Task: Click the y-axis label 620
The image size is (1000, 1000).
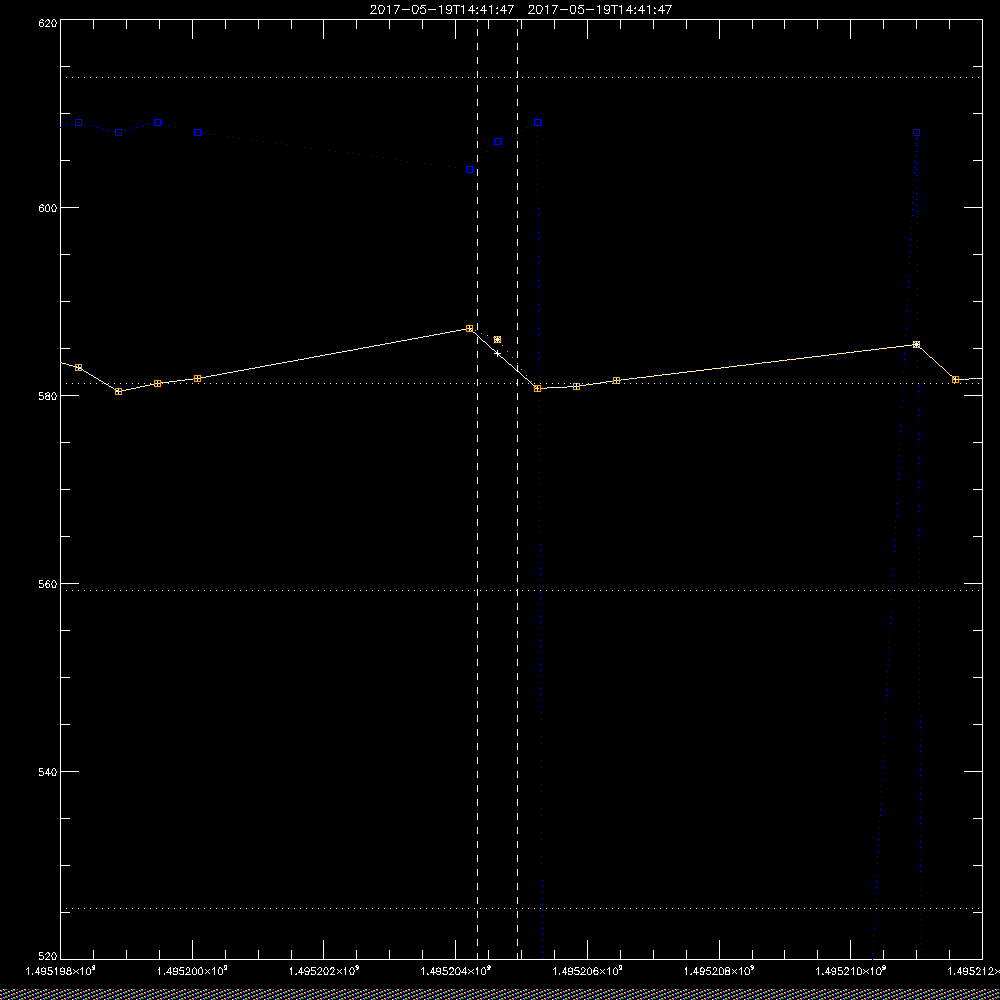Action: coord(48,23)
